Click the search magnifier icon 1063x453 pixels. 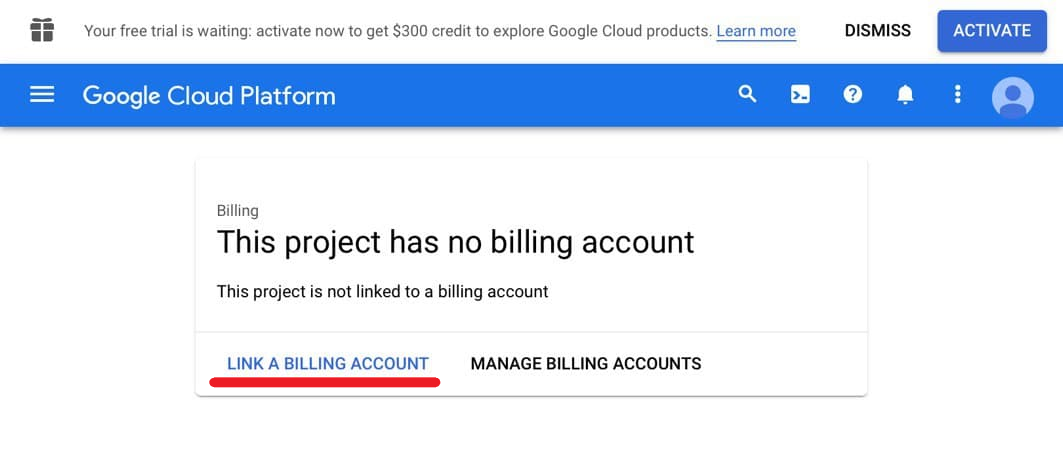747,94
